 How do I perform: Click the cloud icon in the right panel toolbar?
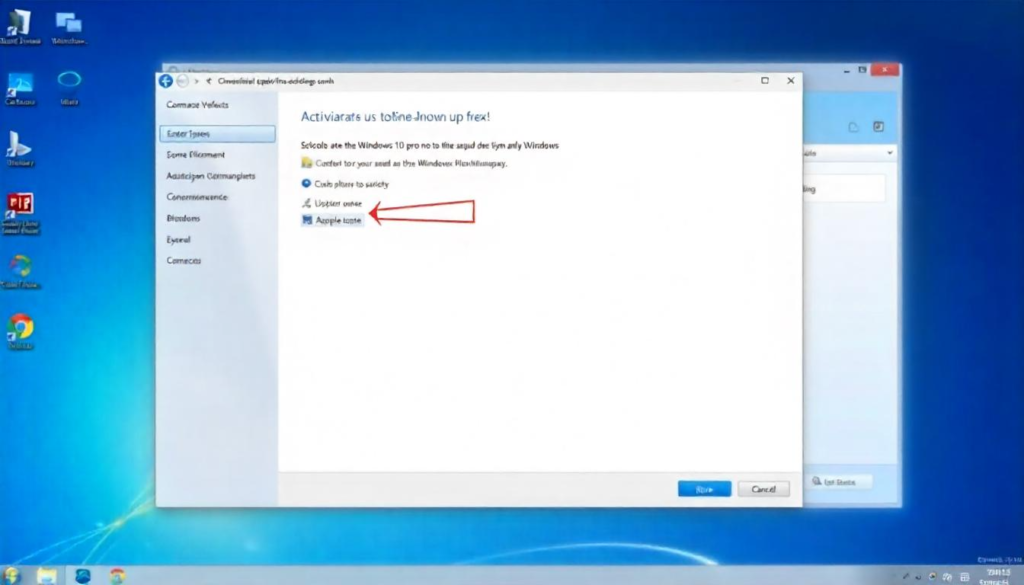coord(853,127)
